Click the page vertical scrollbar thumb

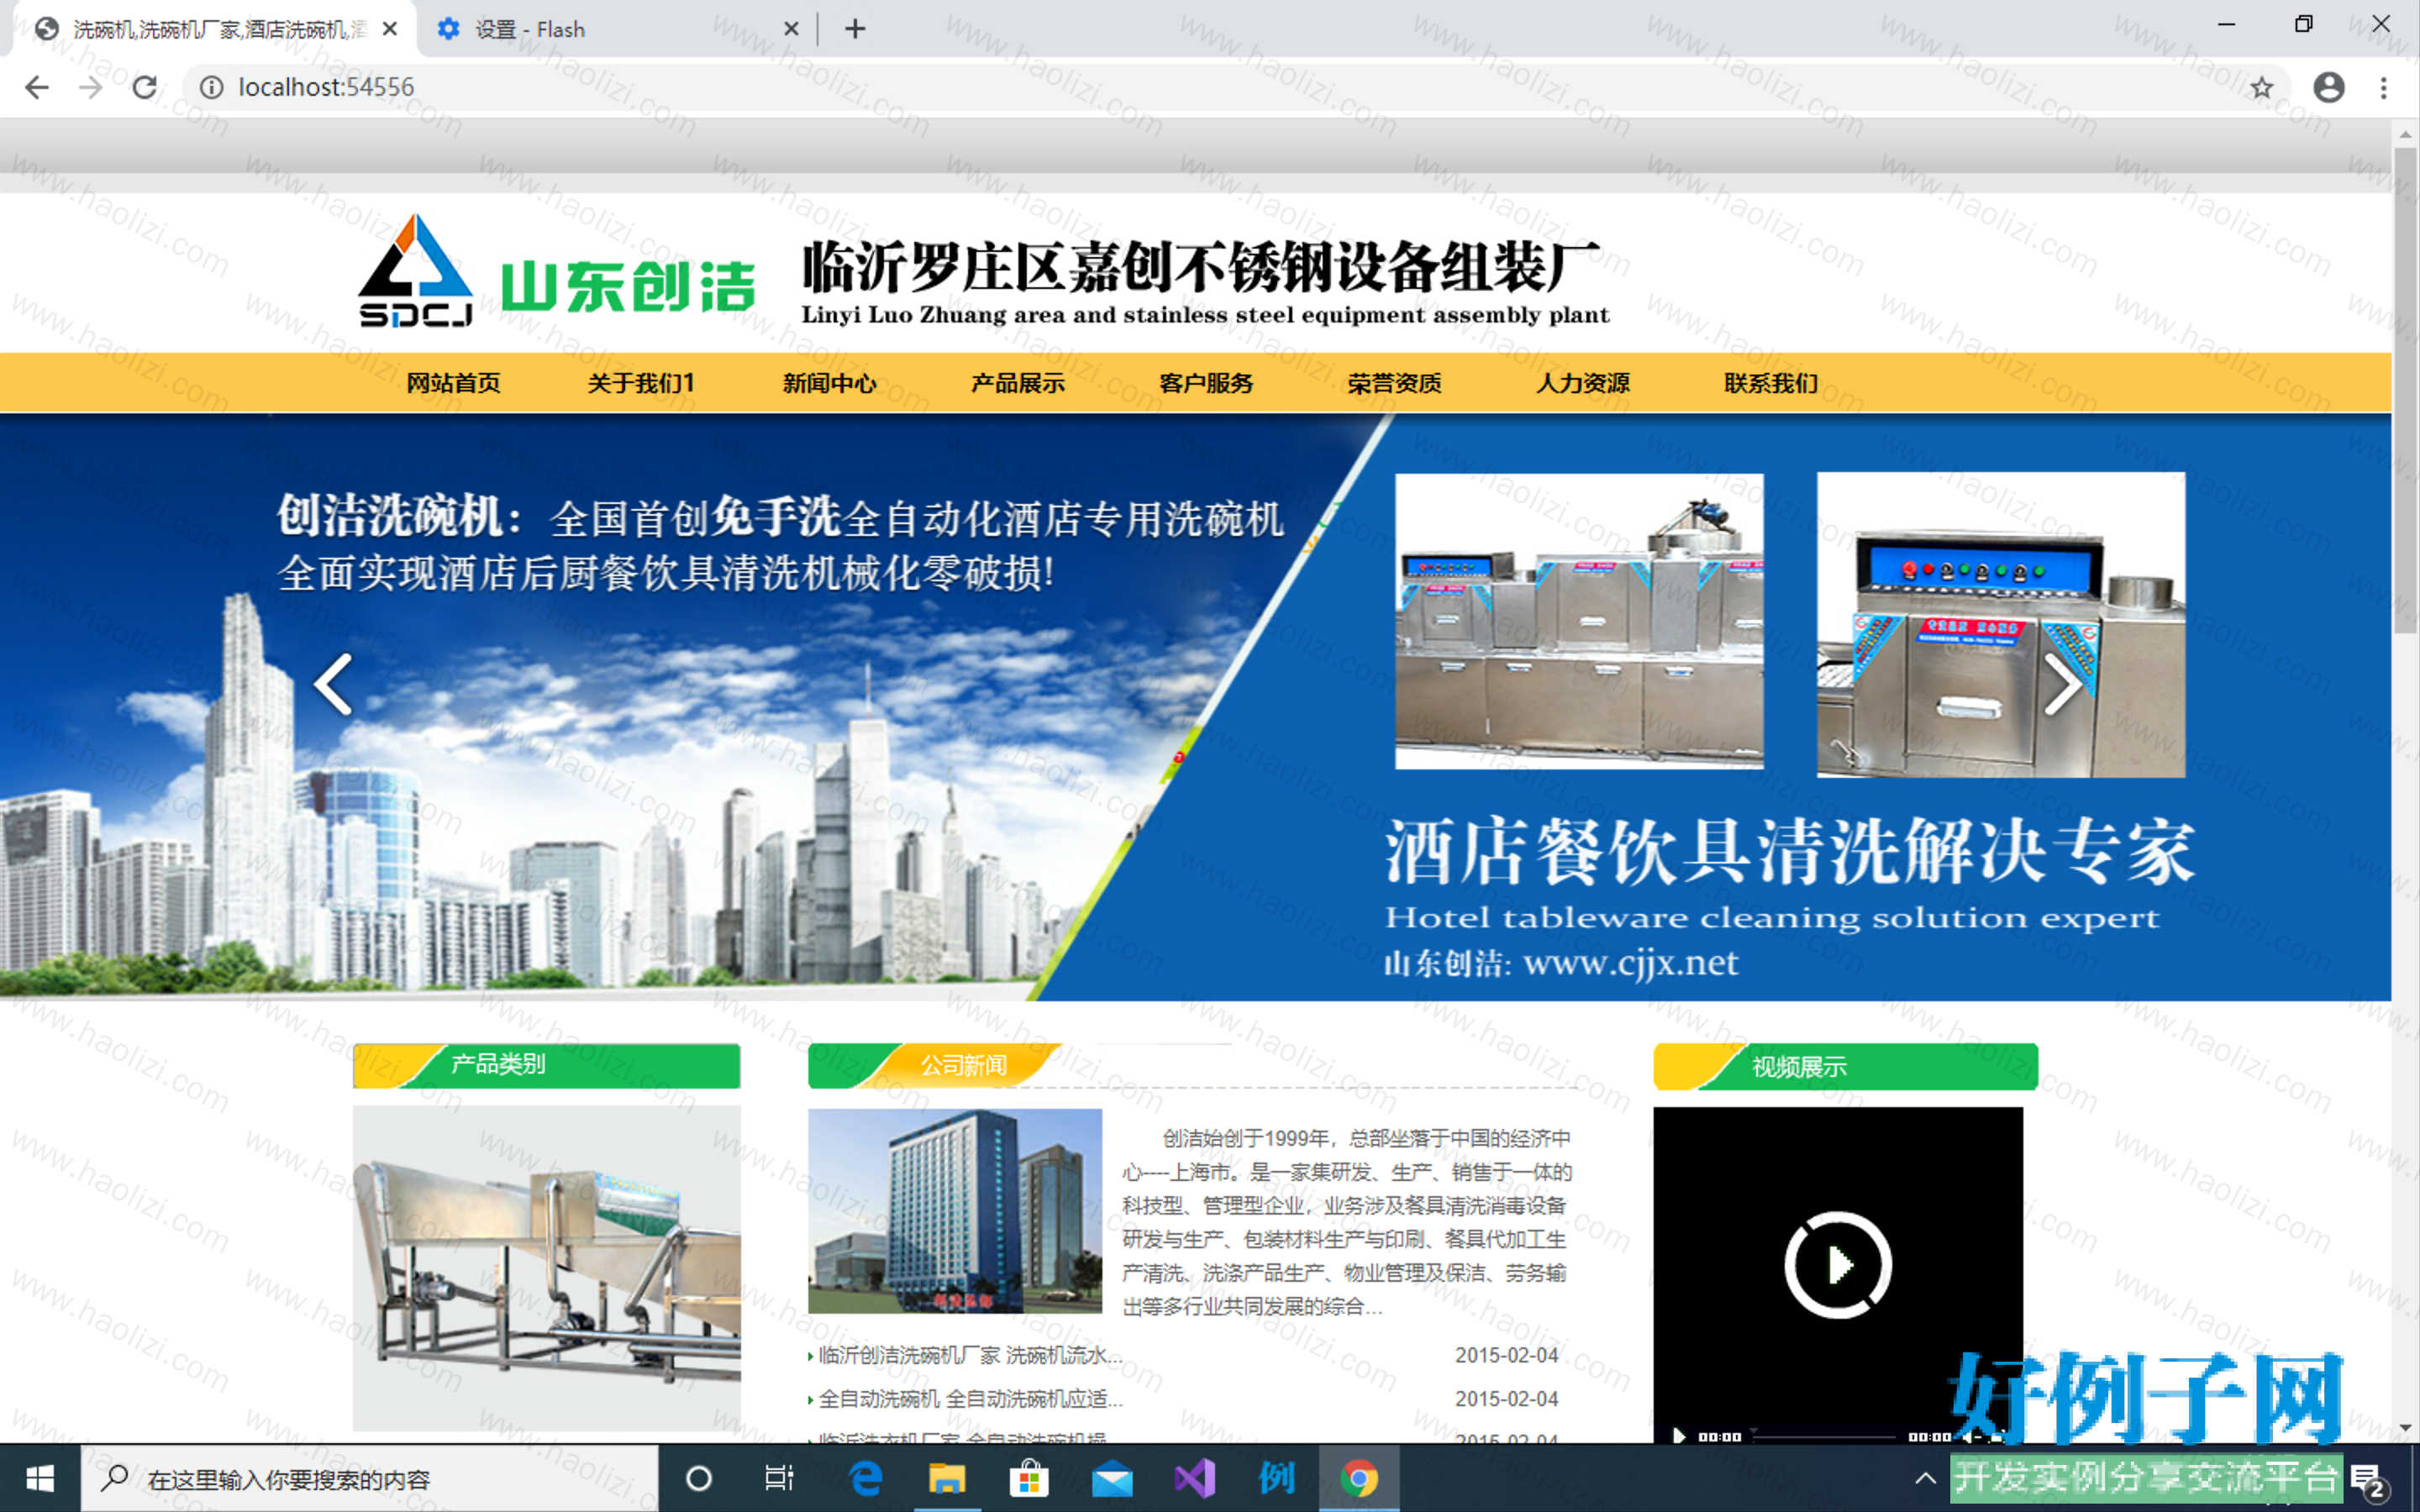[x=2405, y=390]
